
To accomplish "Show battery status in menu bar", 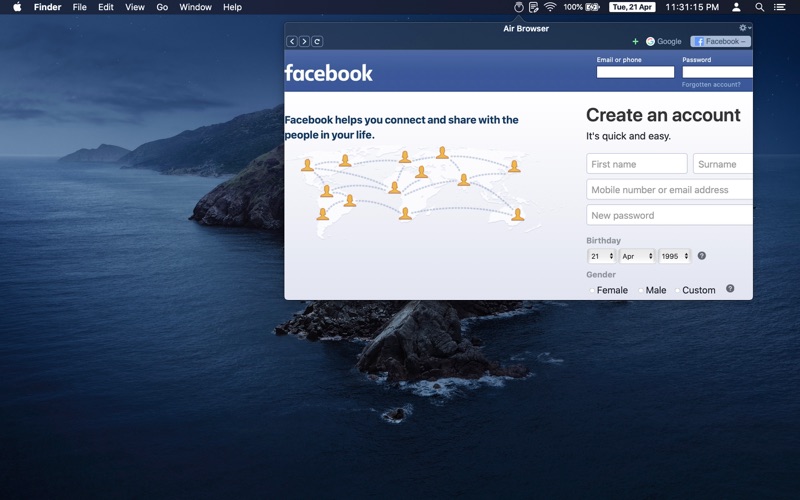I will [582, 7].
